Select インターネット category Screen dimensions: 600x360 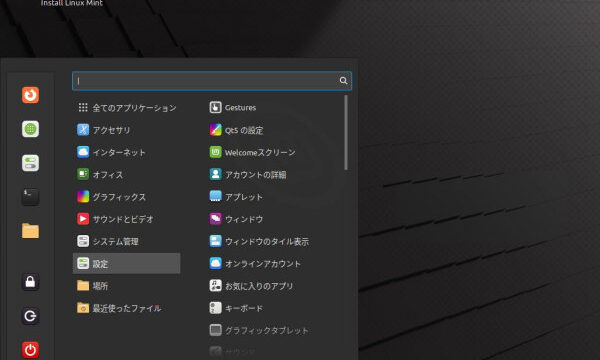(x=127, y=152)
